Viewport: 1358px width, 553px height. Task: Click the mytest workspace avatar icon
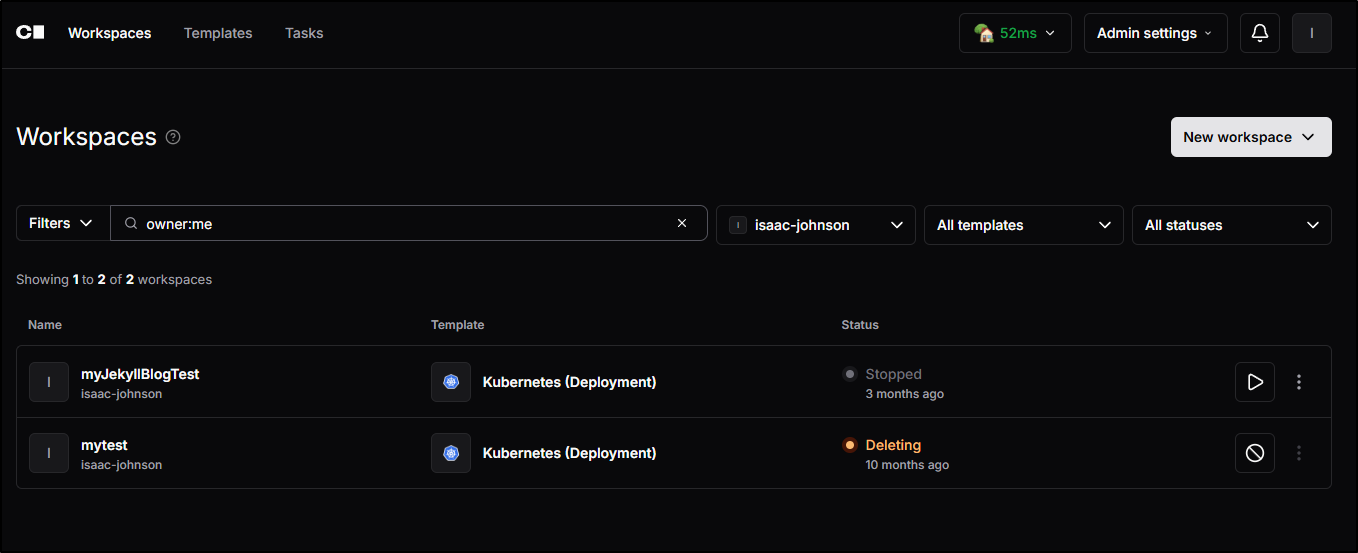point(49,453)
